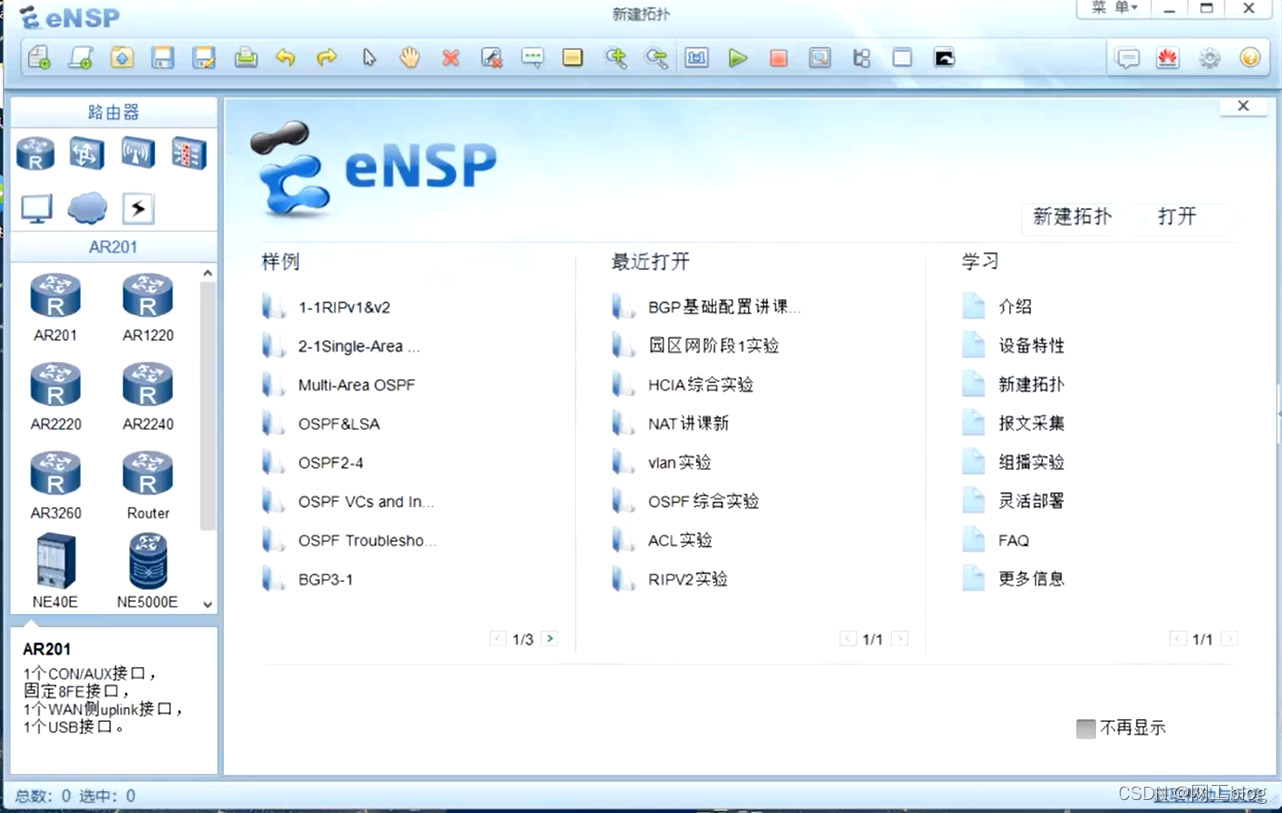Click the Redo arrow icon
The width and height of the screenshot is (1282, 813).
tap(327, 57)
